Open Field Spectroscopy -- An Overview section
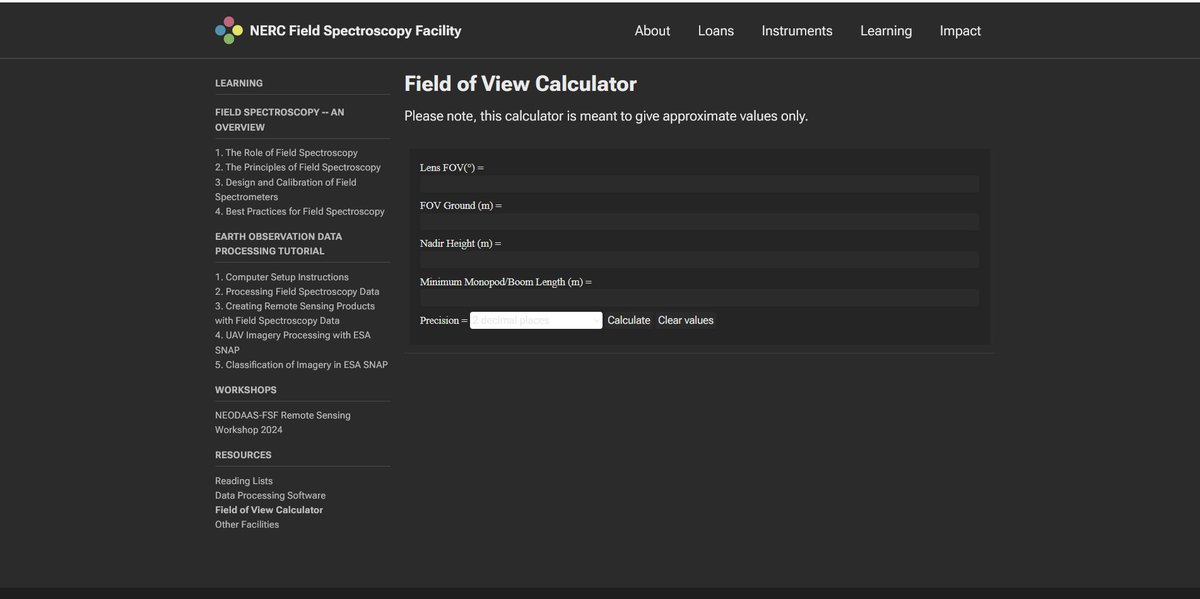This screenshot has height=599, width=1200. coord(280,120)
